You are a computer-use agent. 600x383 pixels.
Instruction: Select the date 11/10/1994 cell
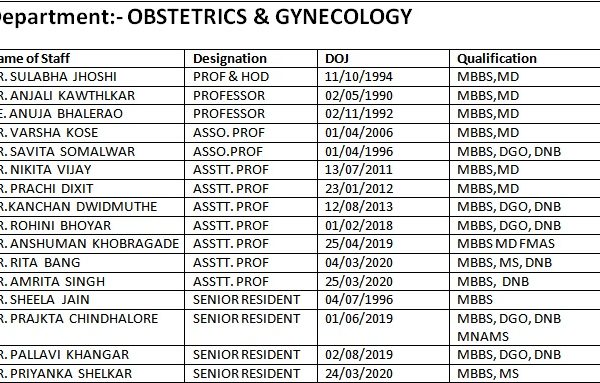[383, 77]
